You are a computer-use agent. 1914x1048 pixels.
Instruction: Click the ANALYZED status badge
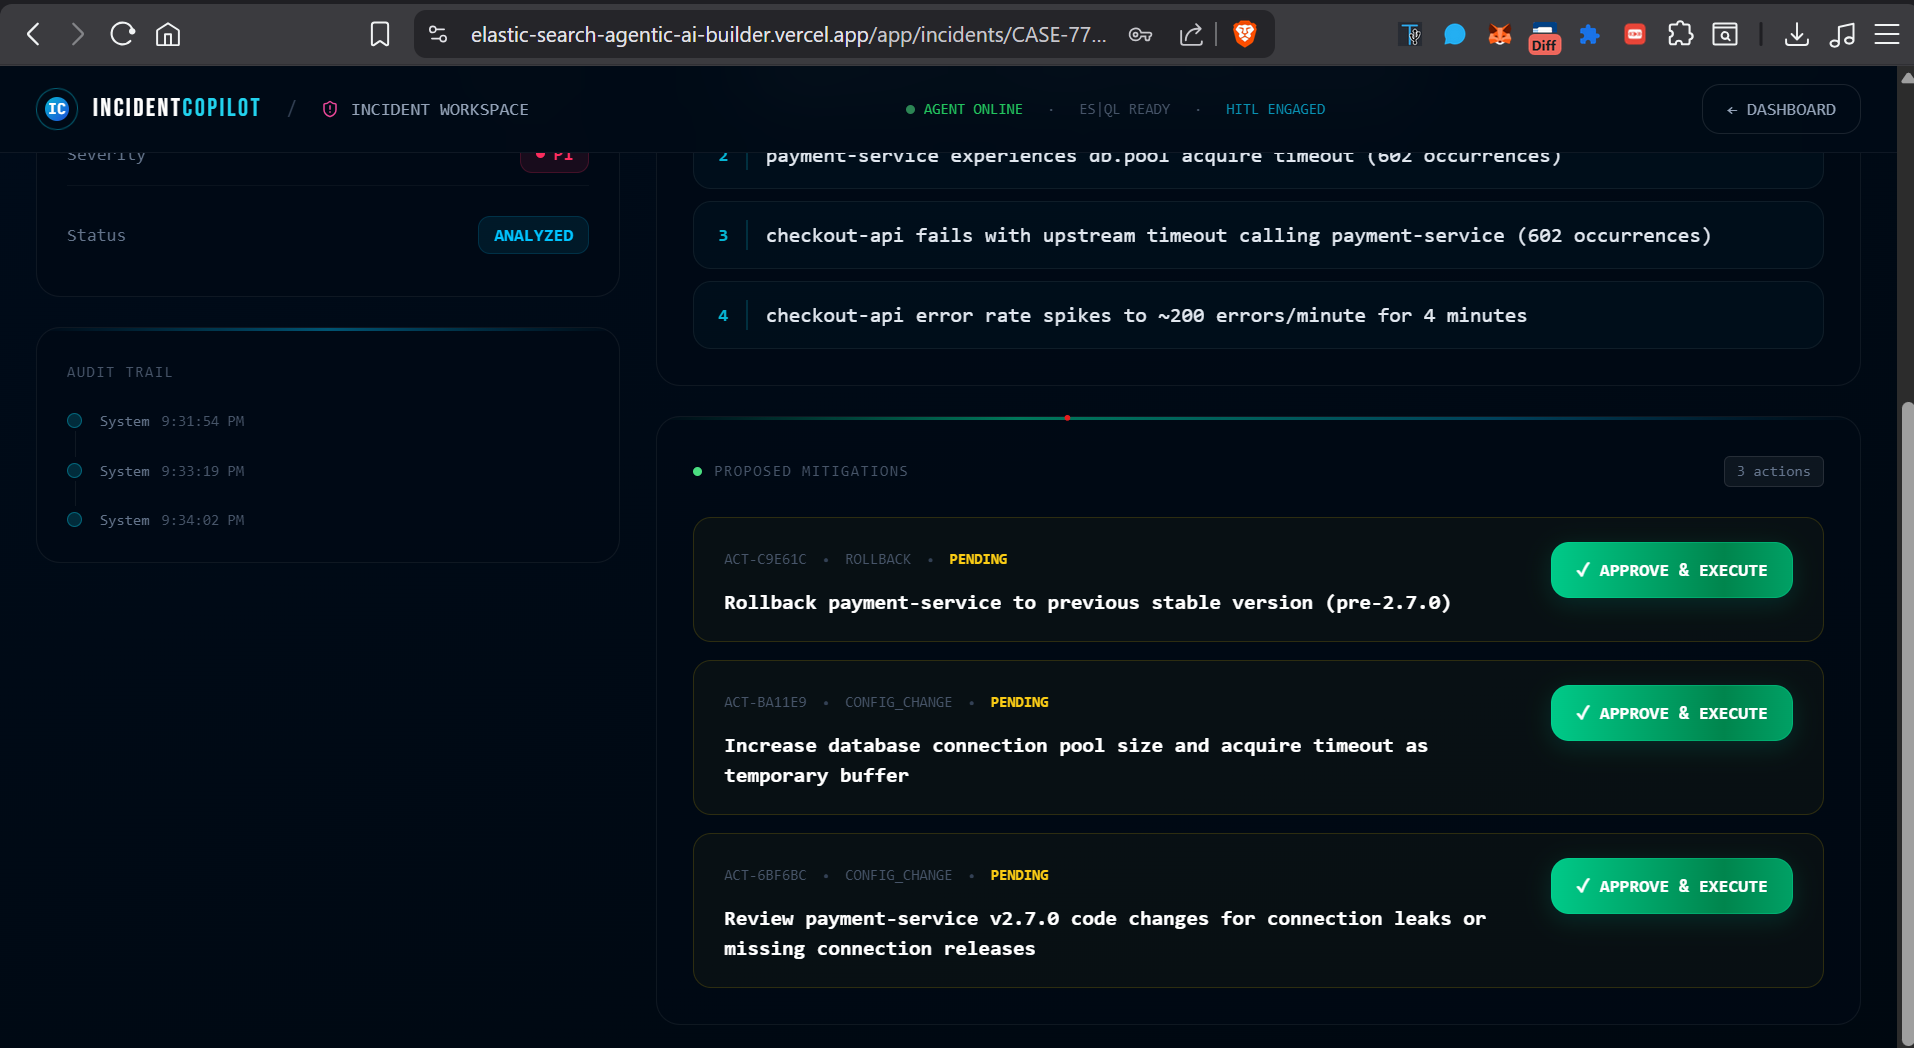pyautogui.click(x=533, y=235)
